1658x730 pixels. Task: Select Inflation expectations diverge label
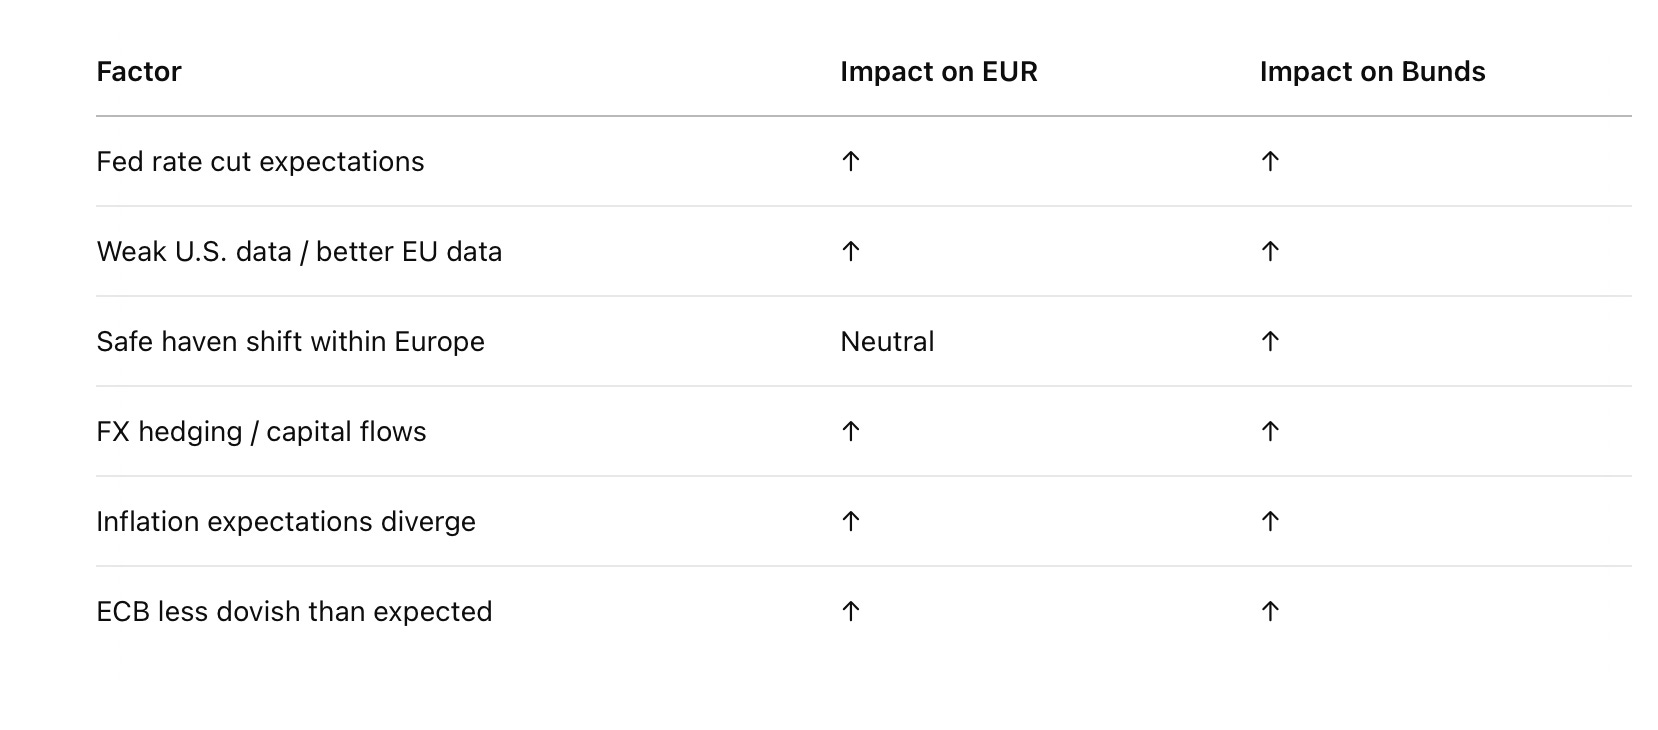(286, 522)
